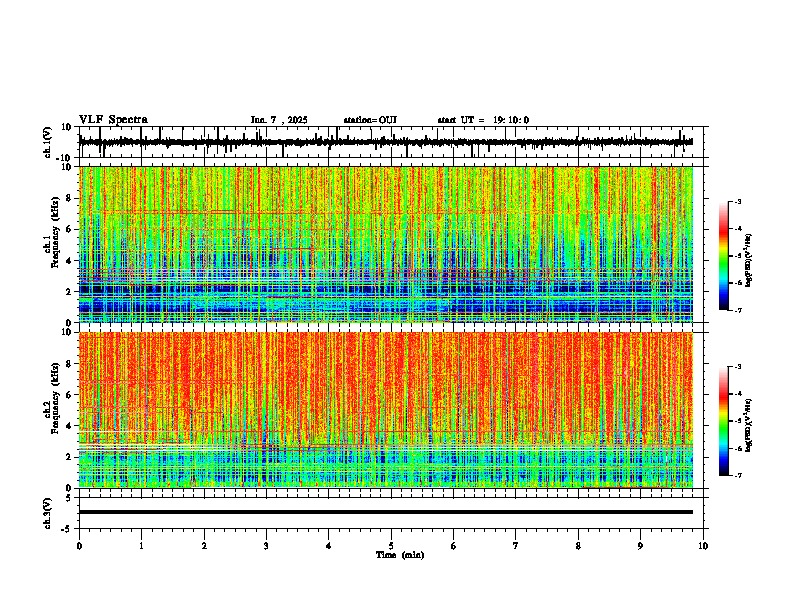The width and height of the screenshot is (792, 612).
Task: Click the "-3" label on ch.1 color scale
Action: coord(738,201)
